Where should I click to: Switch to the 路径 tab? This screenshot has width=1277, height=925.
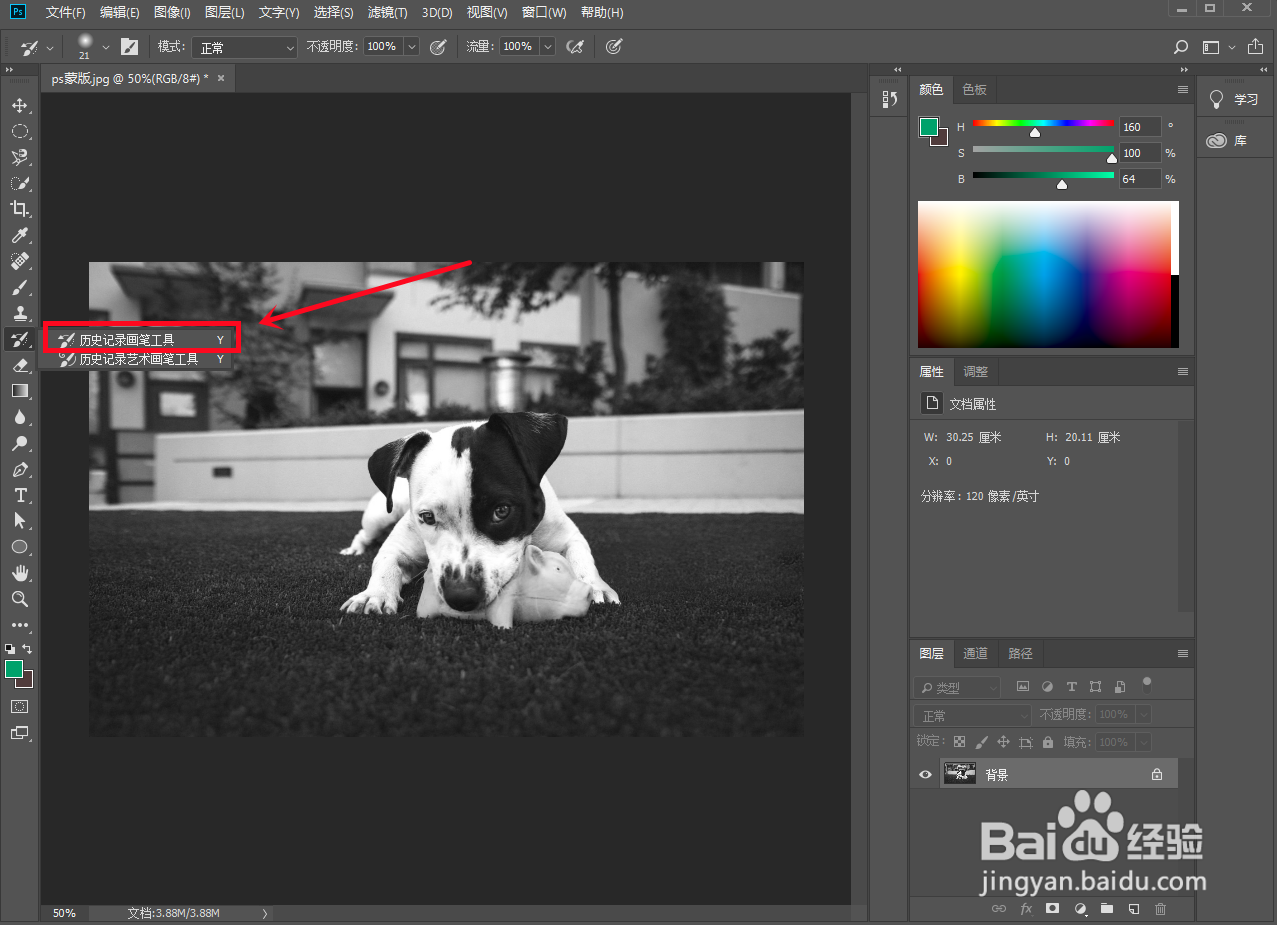tap(1020, 653)
